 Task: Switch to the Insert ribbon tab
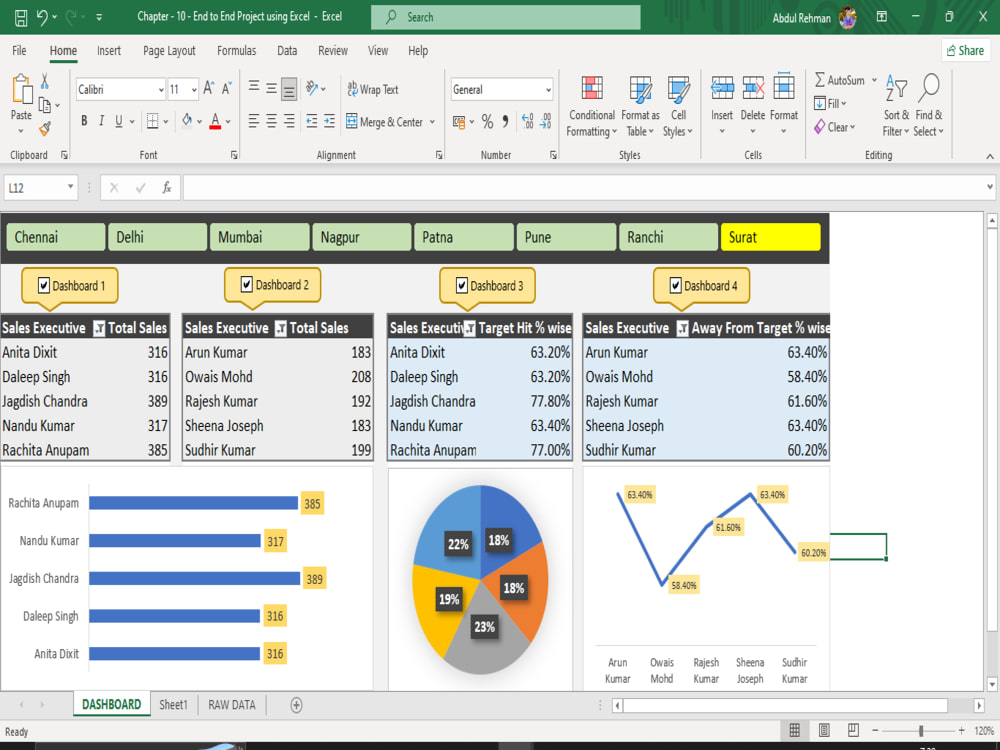tap(108, 50)
